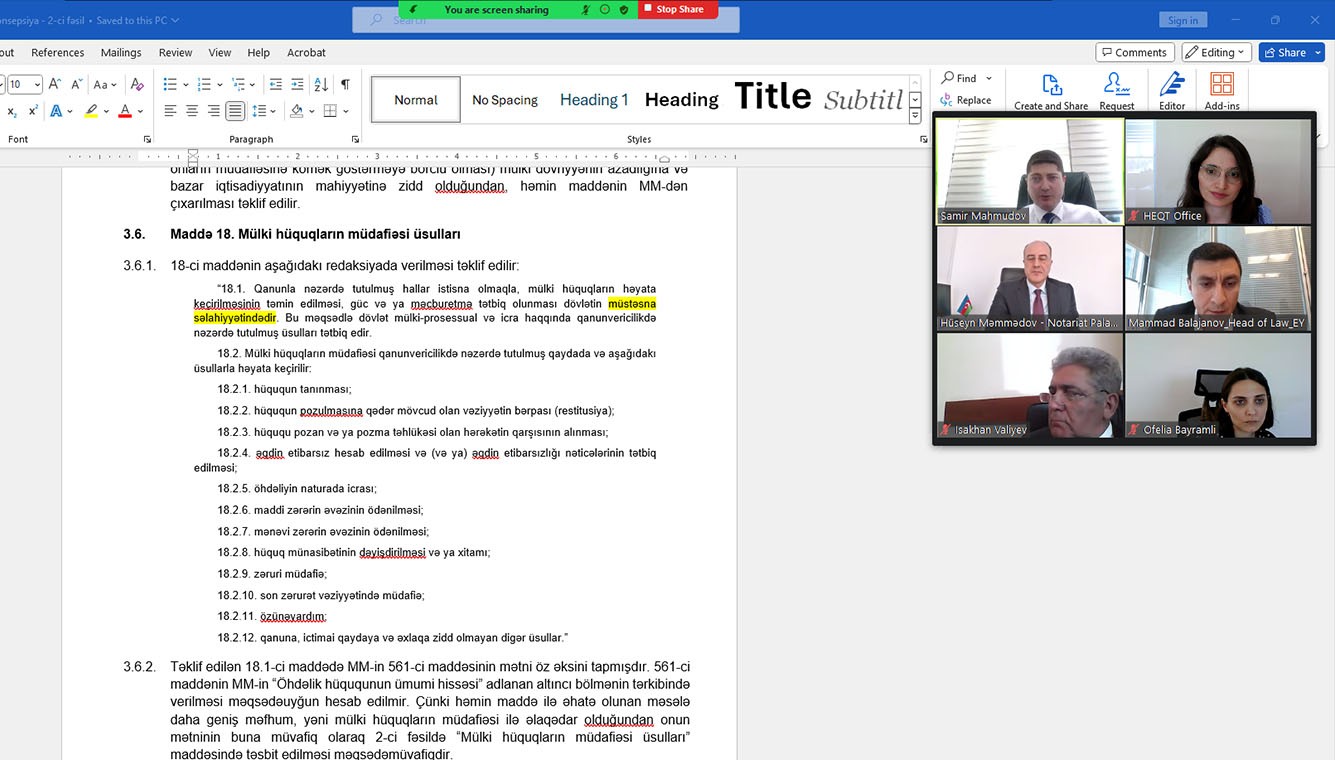Clear all formatting with eraser A icon

137,85
